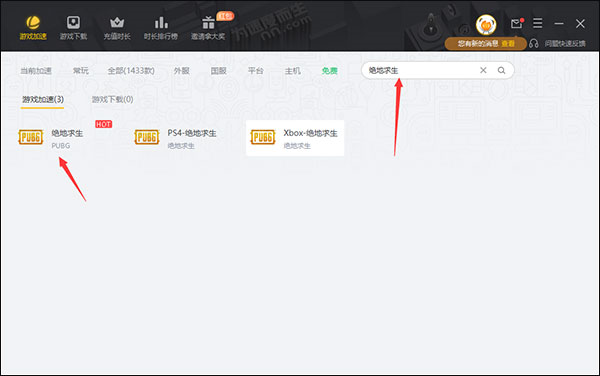Select the 免费 filter category

(x=329, y=71)
